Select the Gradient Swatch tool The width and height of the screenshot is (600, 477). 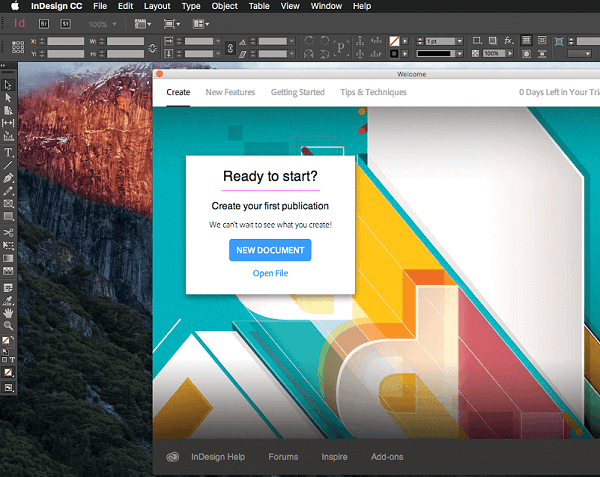pos(8,258)
